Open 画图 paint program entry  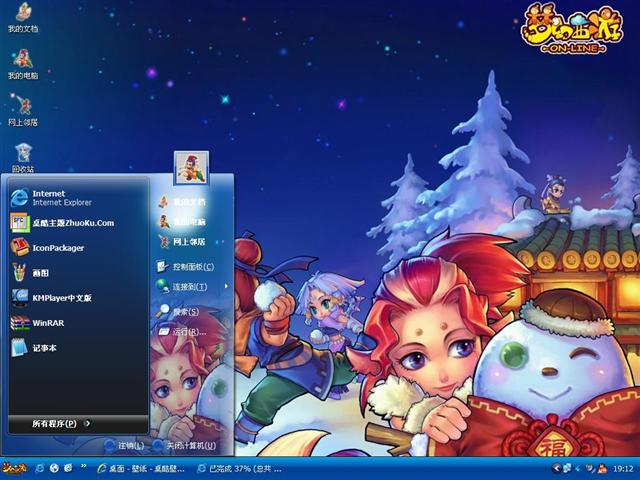[x=78, y=273]
